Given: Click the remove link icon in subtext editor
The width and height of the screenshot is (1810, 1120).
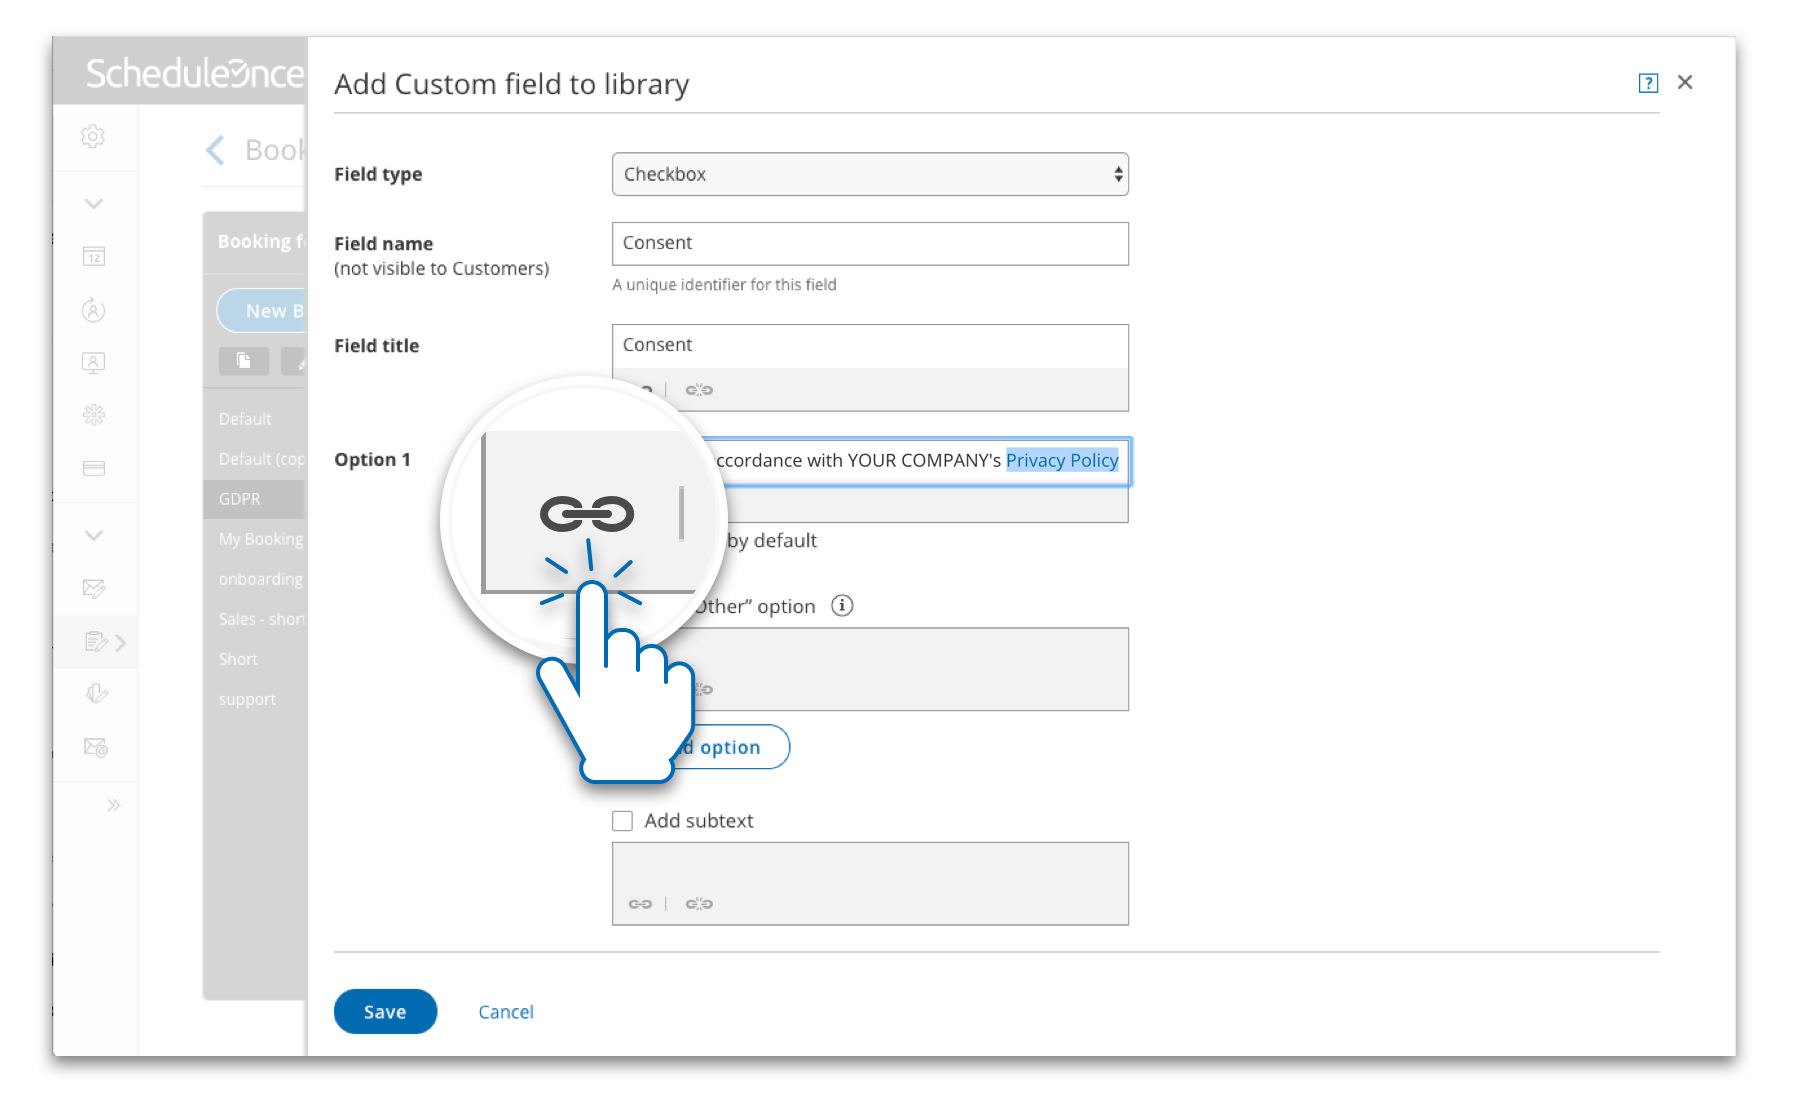Looking at the screenshot, I should click(699, 904).
